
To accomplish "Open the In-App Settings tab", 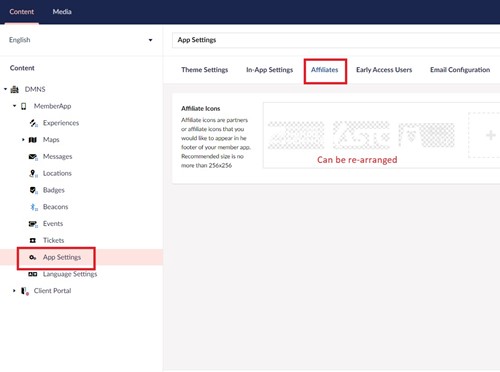I will coord(269,70).
